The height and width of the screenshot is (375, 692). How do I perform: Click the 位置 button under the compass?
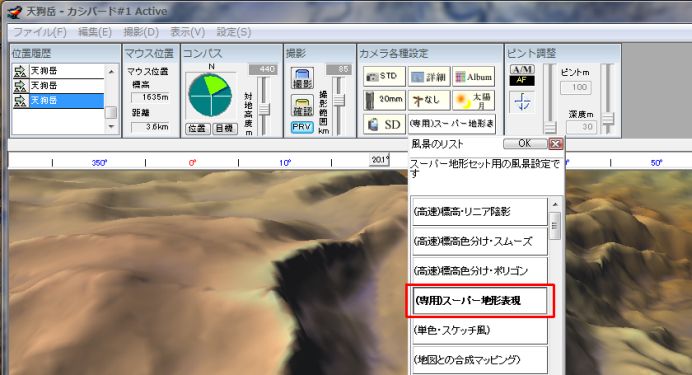[197, 128]
